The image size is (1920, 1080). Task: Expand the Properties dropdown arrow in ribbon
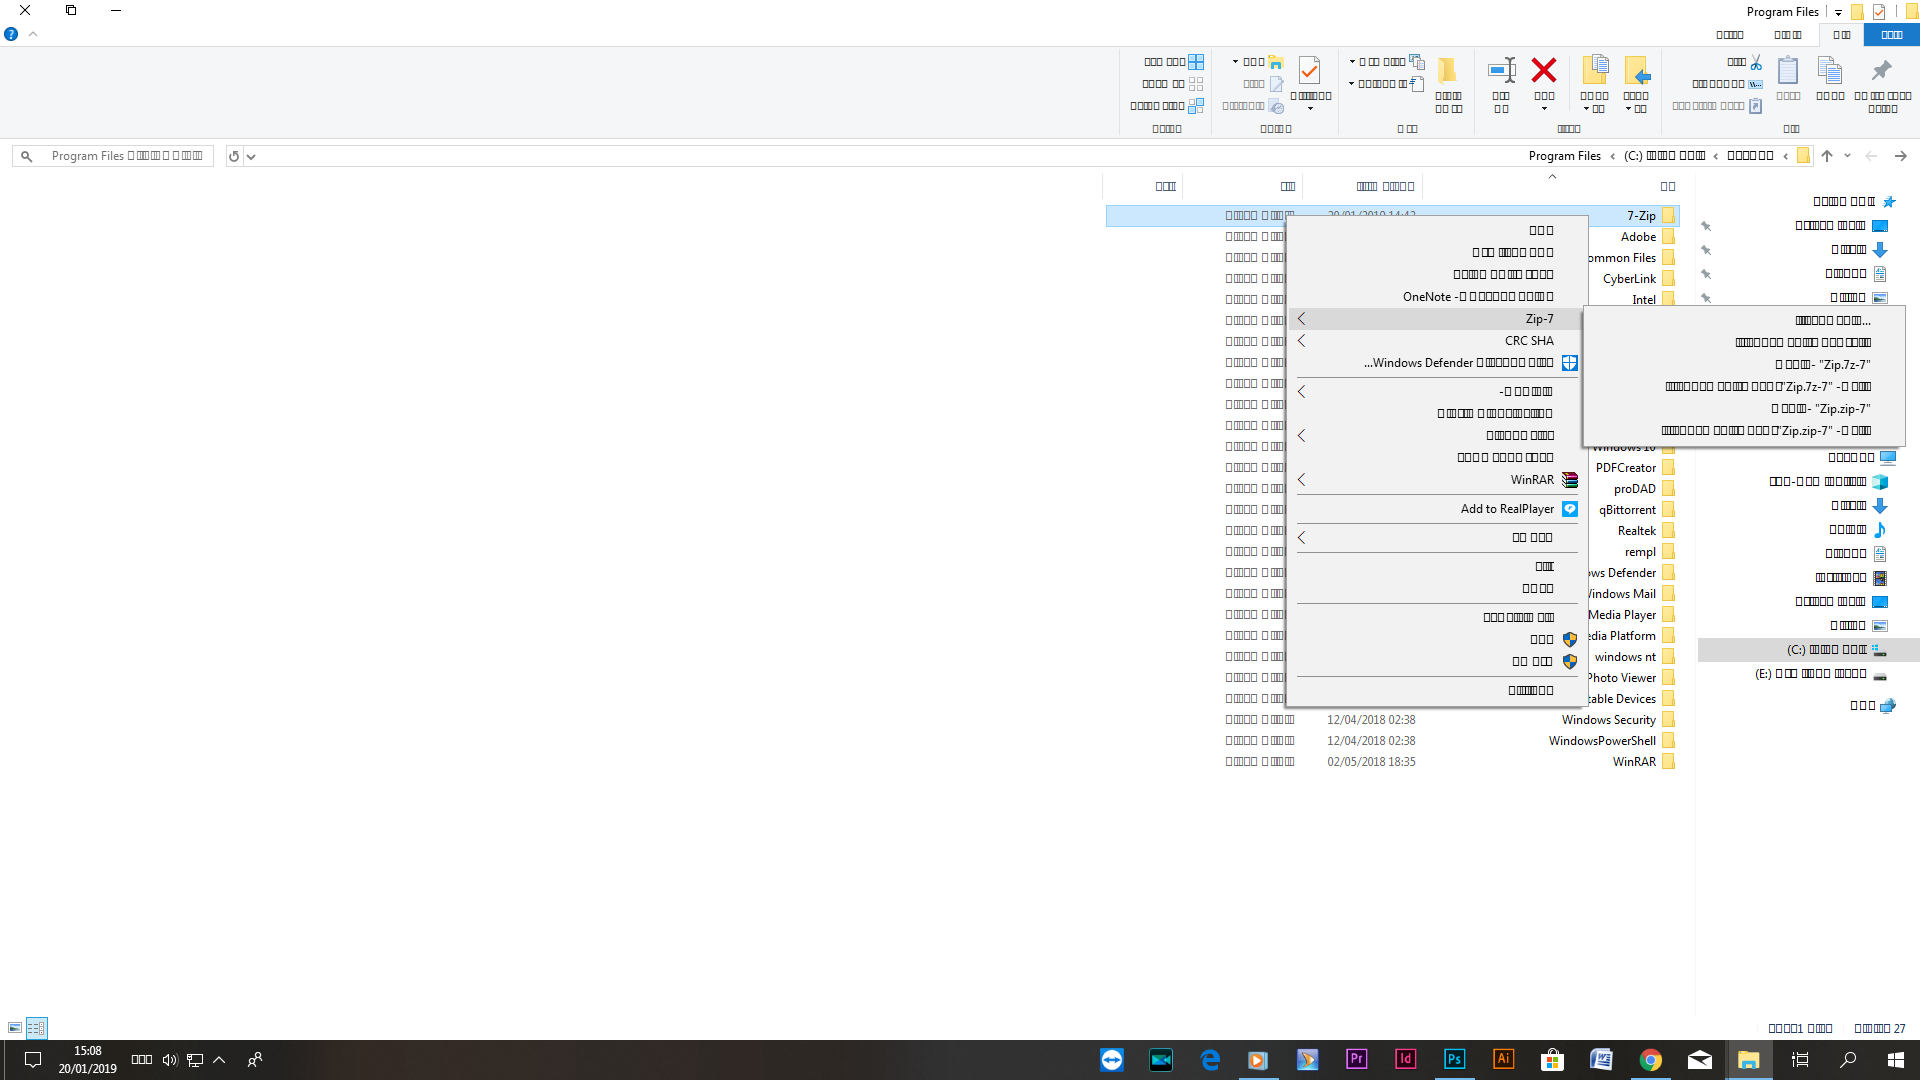pyautogui.click(x=1310, y=109)
